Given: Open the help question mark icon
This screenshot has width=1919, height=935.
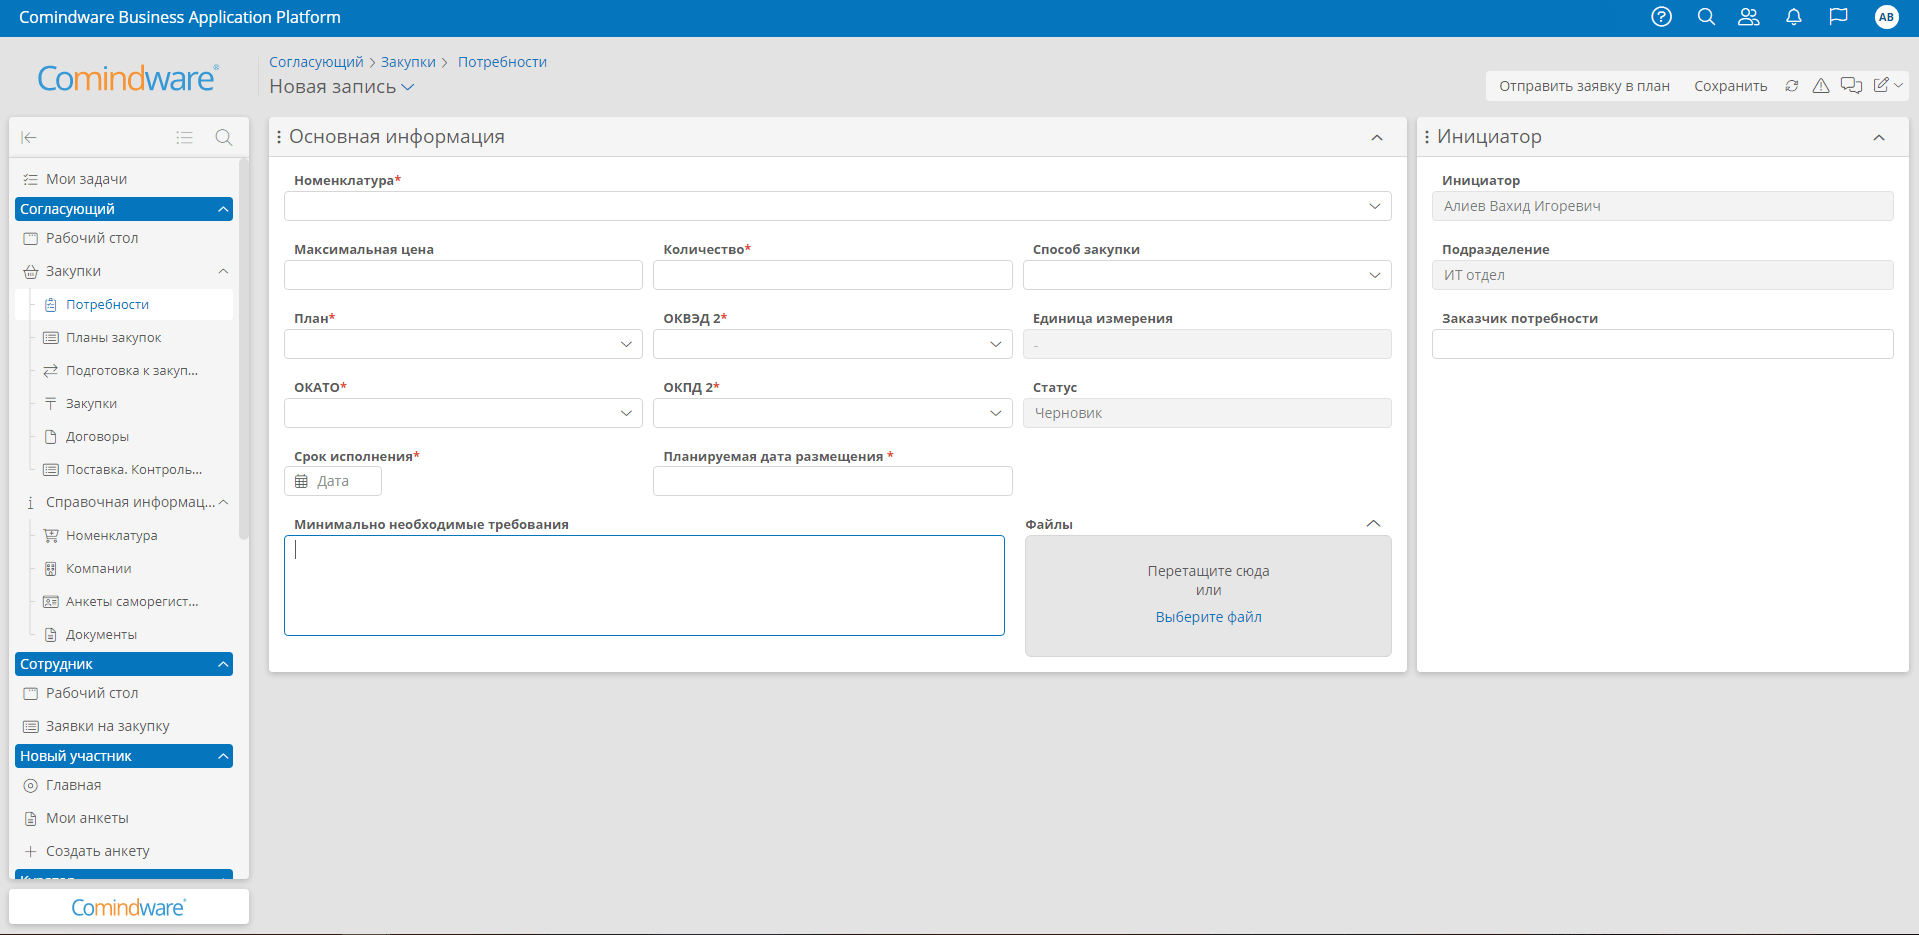Looking at the screenshot, I should pyautogui.click(x=1661, y=17).
